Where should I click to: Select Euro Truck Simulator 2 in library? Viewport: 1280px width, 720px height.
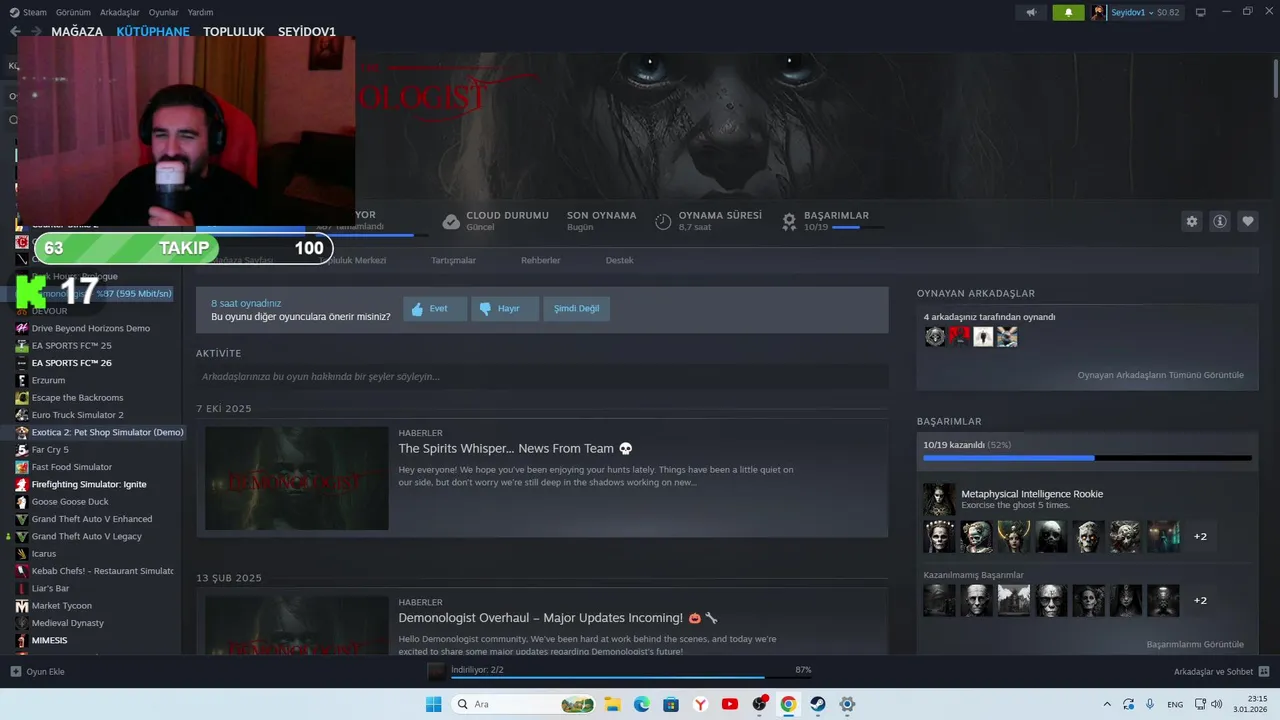click(x=77, y=415)
